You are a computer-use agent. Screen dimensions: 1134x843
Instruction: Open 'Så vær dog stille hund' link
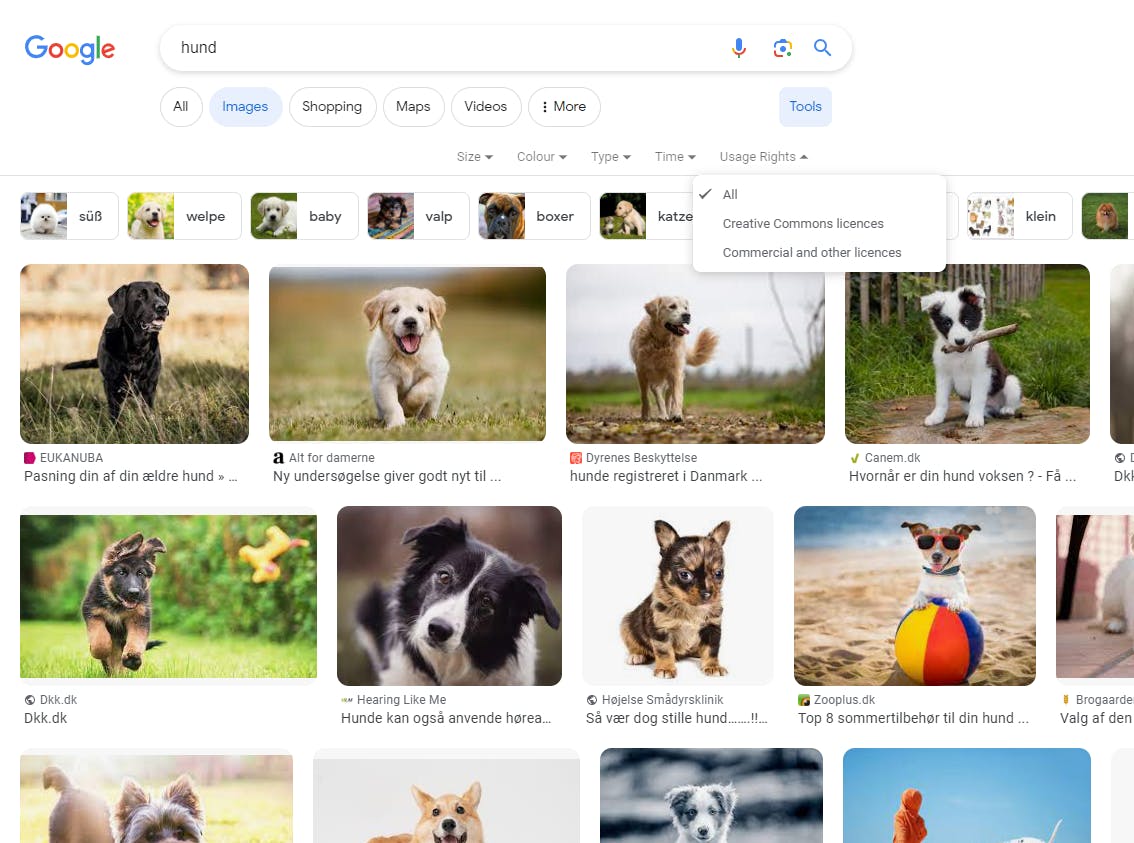676,719
